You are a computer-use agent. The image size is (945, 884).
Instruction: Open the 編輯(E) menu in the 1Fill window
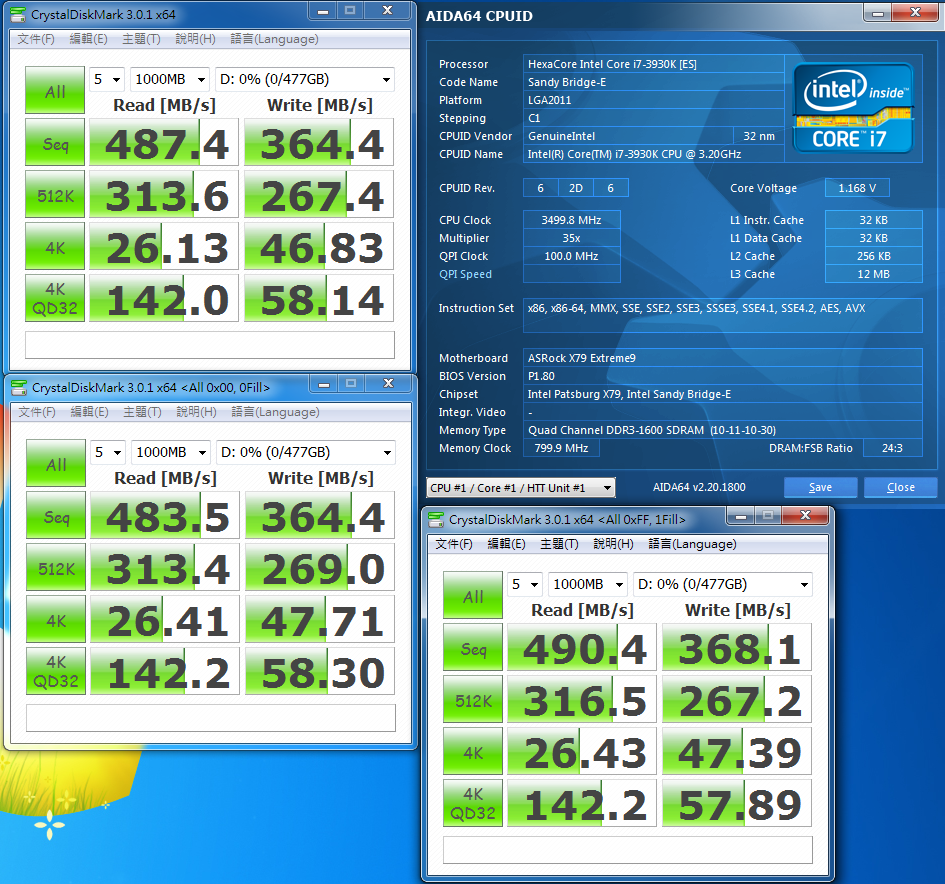click(x=506, y=544)
